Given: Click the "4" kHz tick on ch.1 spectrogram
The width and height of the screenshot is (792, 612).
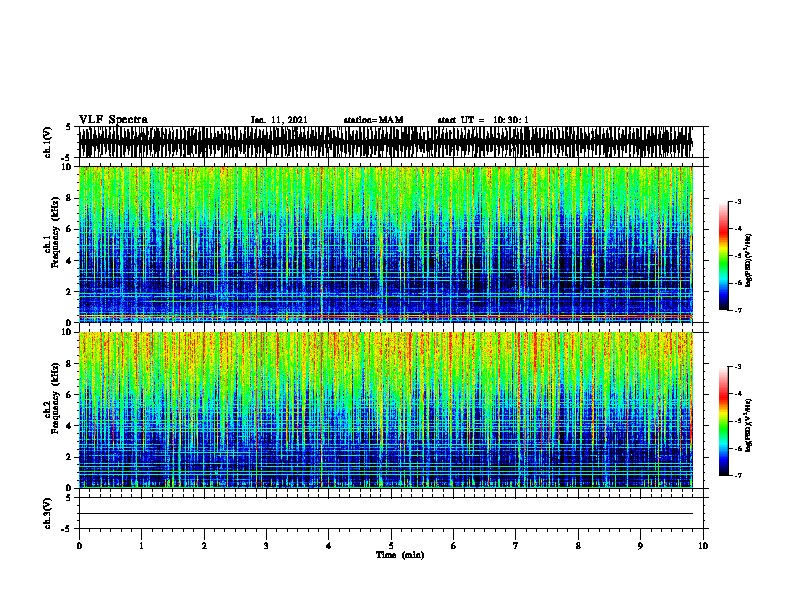Looking at the screenshot, I should [x=69, y=261].
